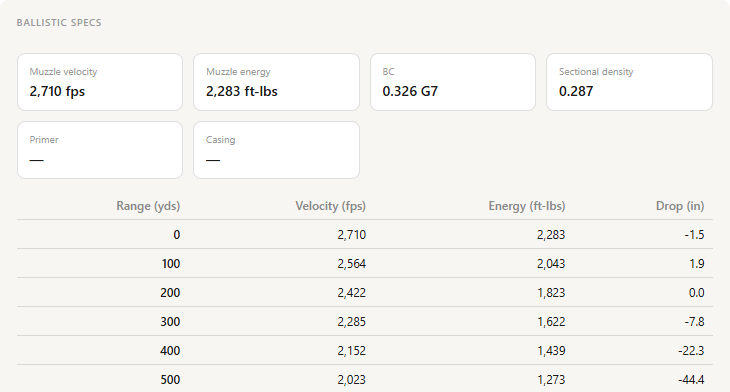
Task: Select the 0 yards range cell
Action: point(176,235)
